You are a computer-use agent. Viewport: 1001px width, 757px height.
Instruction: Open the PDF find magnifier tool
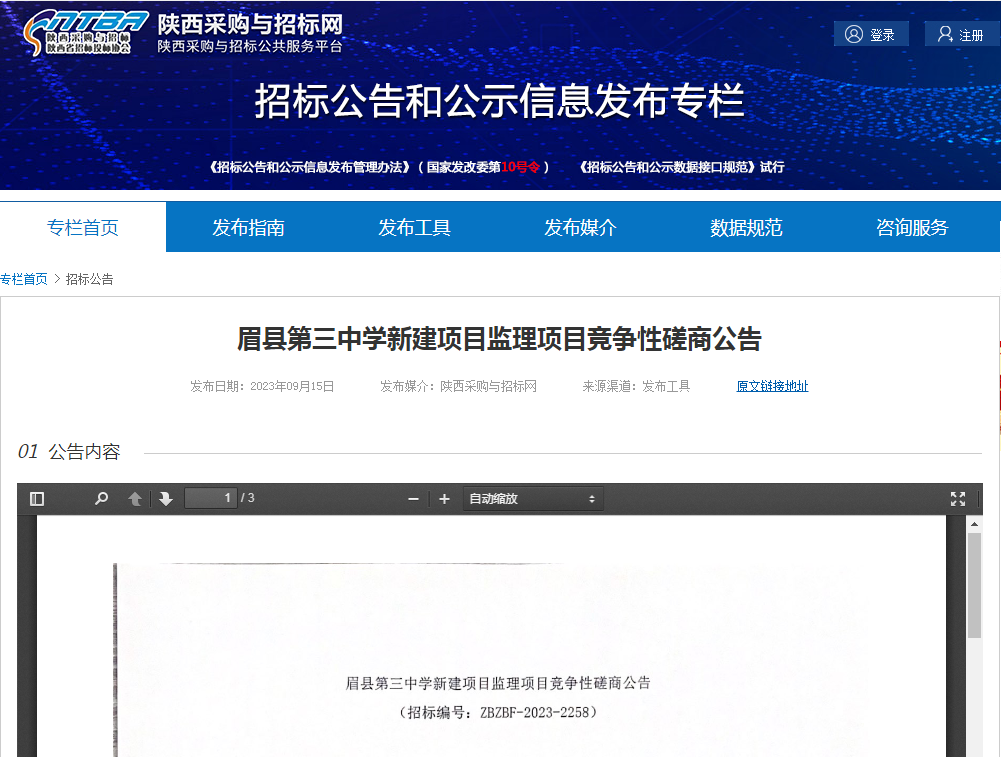tap(101, 498)
